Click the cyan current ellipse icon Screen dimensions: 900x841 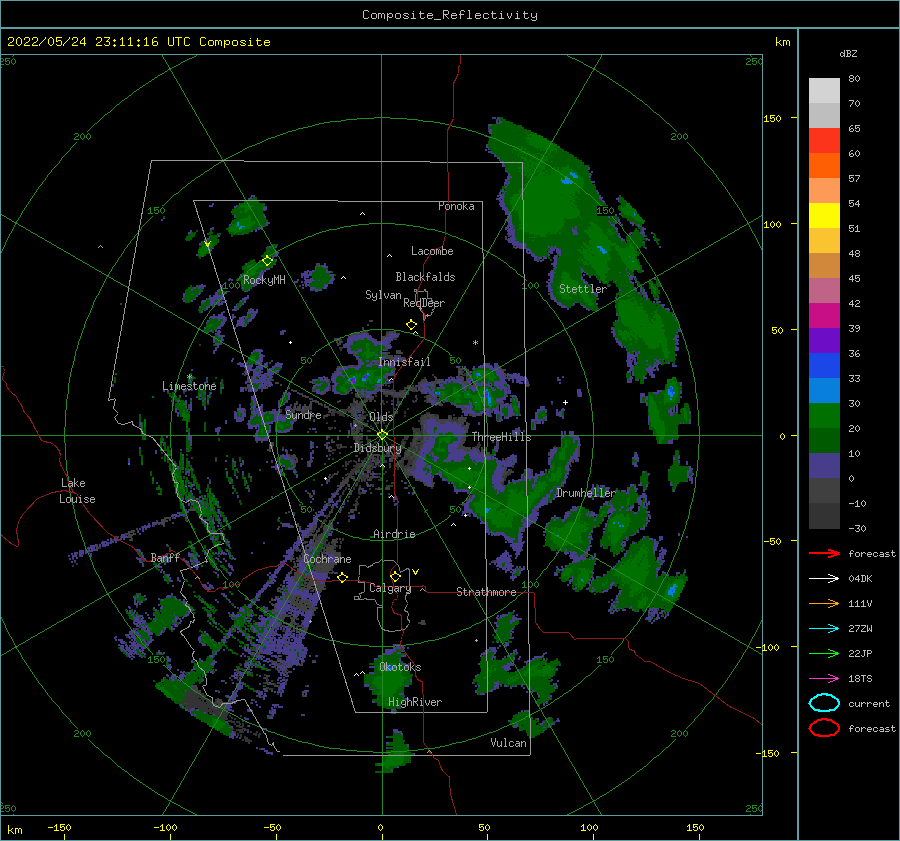click(x=824, y=703)
